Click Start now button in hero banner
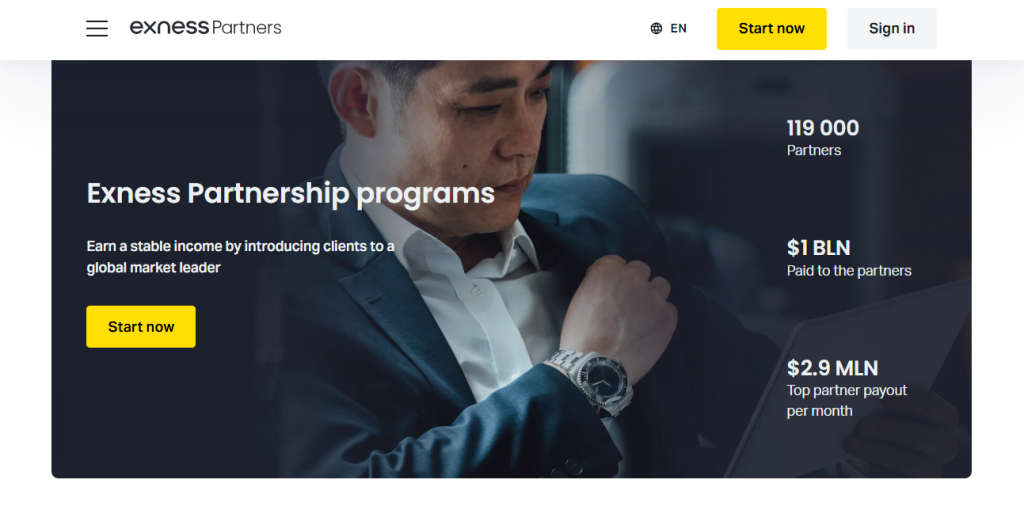Viewport: 1024px width, 510px height. (141, 327)
